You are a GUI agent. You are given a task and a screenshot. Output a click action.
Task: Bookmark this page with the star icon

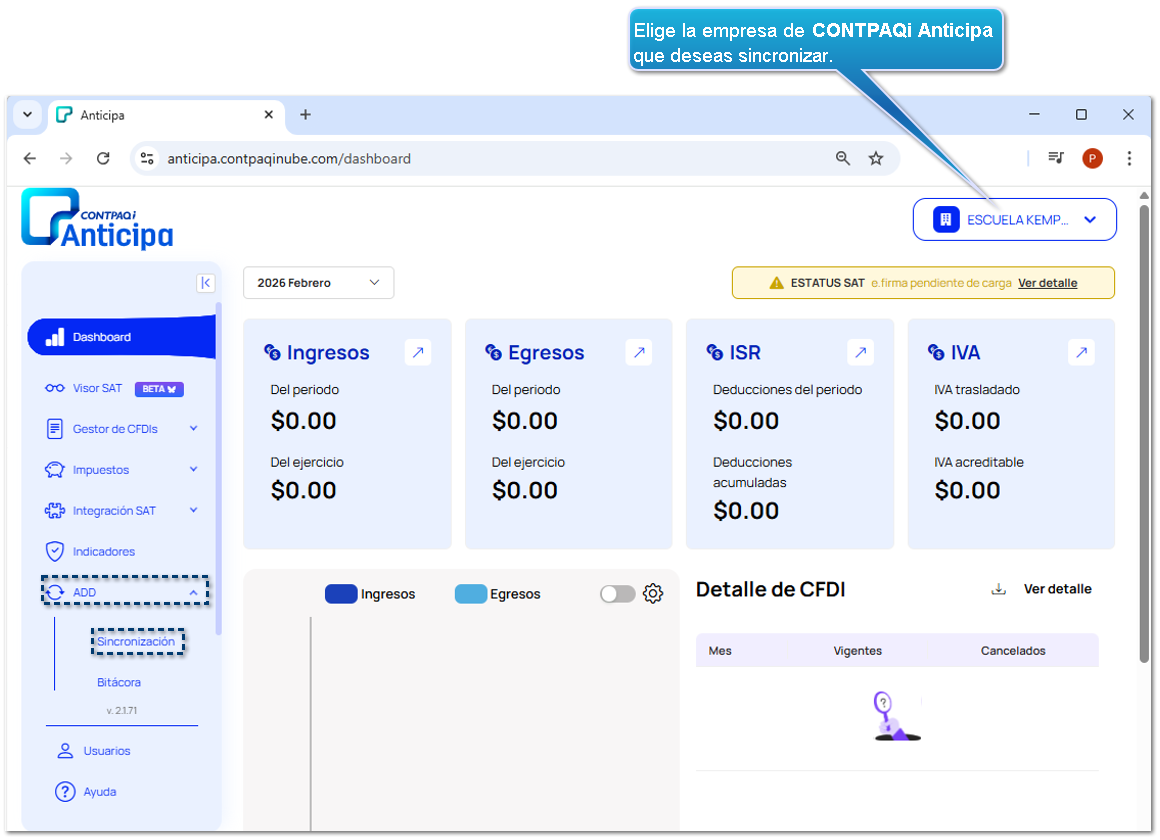click(876, 158)
